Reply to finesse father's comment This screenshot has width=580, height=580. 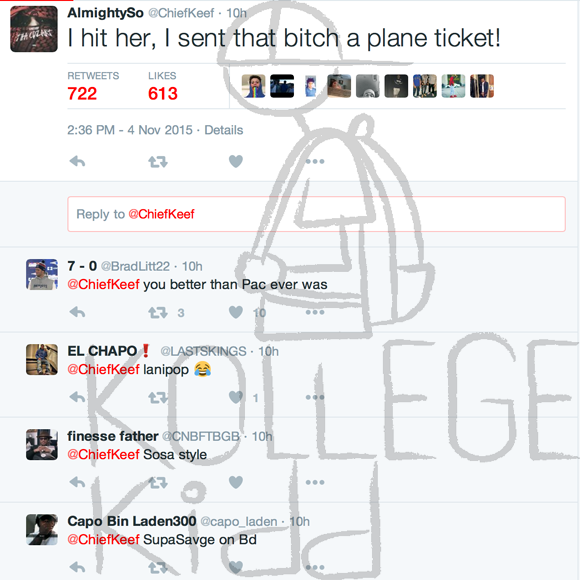click(x=77, y=482)
